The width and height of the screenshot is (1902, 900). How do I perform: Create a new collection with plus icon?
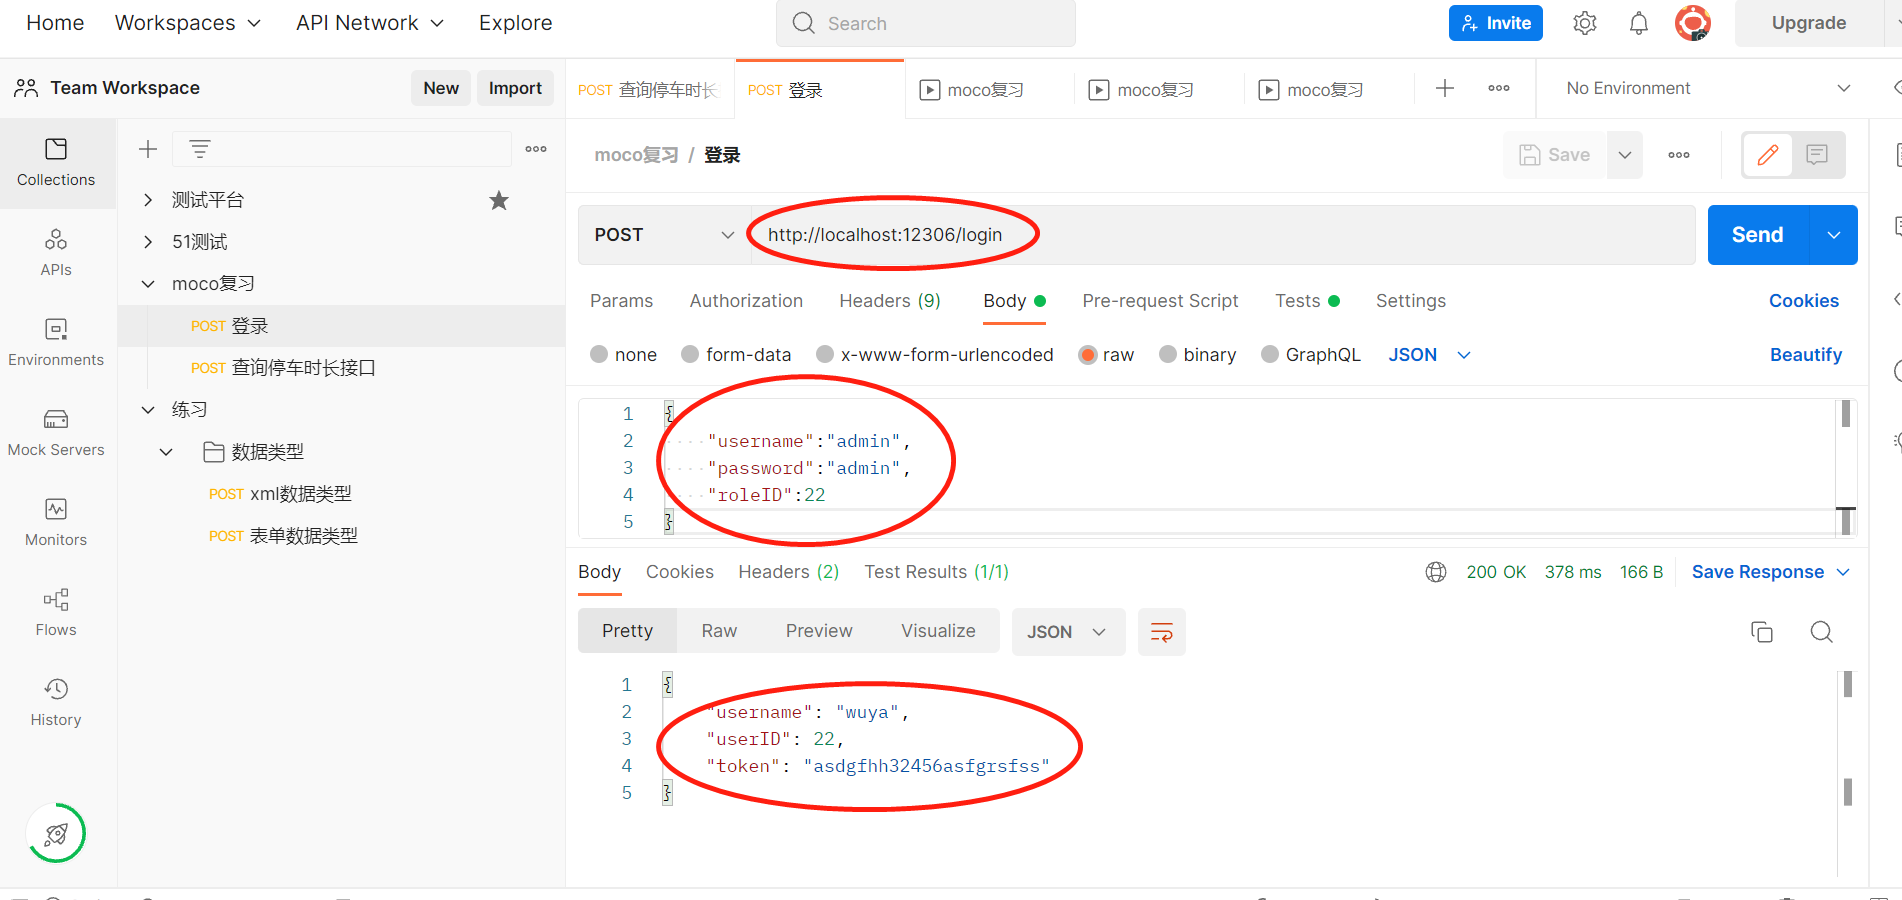click(148, 149)
